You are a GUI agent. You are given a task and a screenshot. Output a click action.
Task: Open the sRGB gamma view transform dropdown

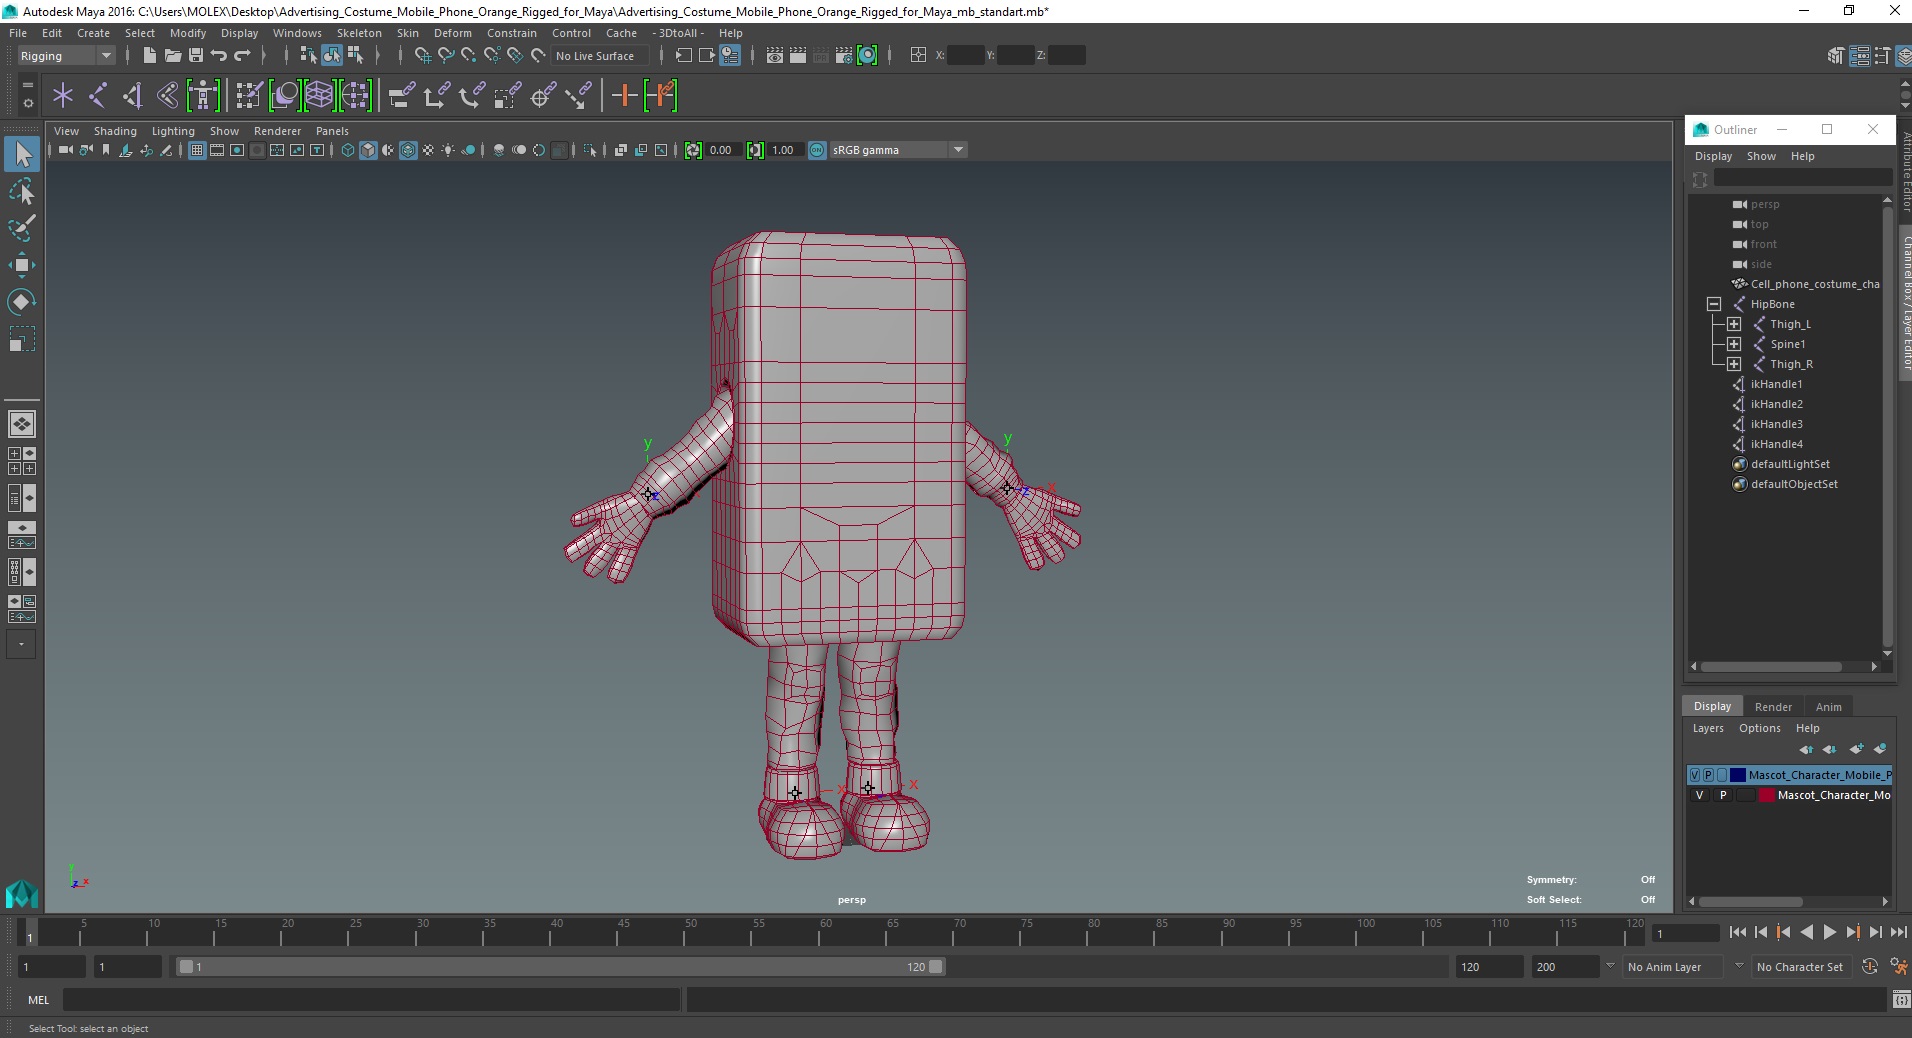tap(958, 150)
